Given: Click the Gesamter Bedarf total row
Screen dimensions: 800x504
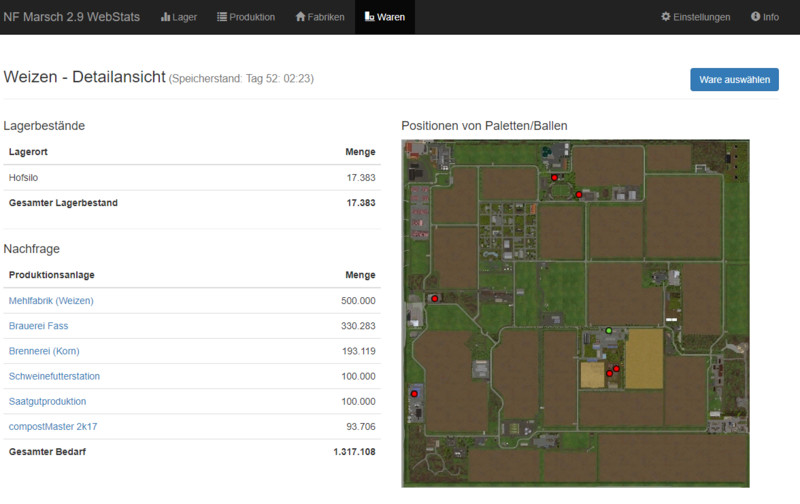Looking at the screenshot, I should click(x=190, y=452).
